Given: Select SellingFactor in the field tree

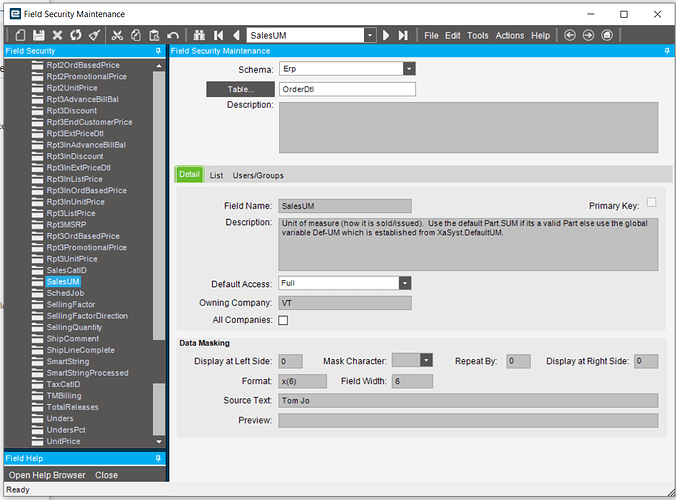Looking at the screenshot, I should (x=71, y=304).
